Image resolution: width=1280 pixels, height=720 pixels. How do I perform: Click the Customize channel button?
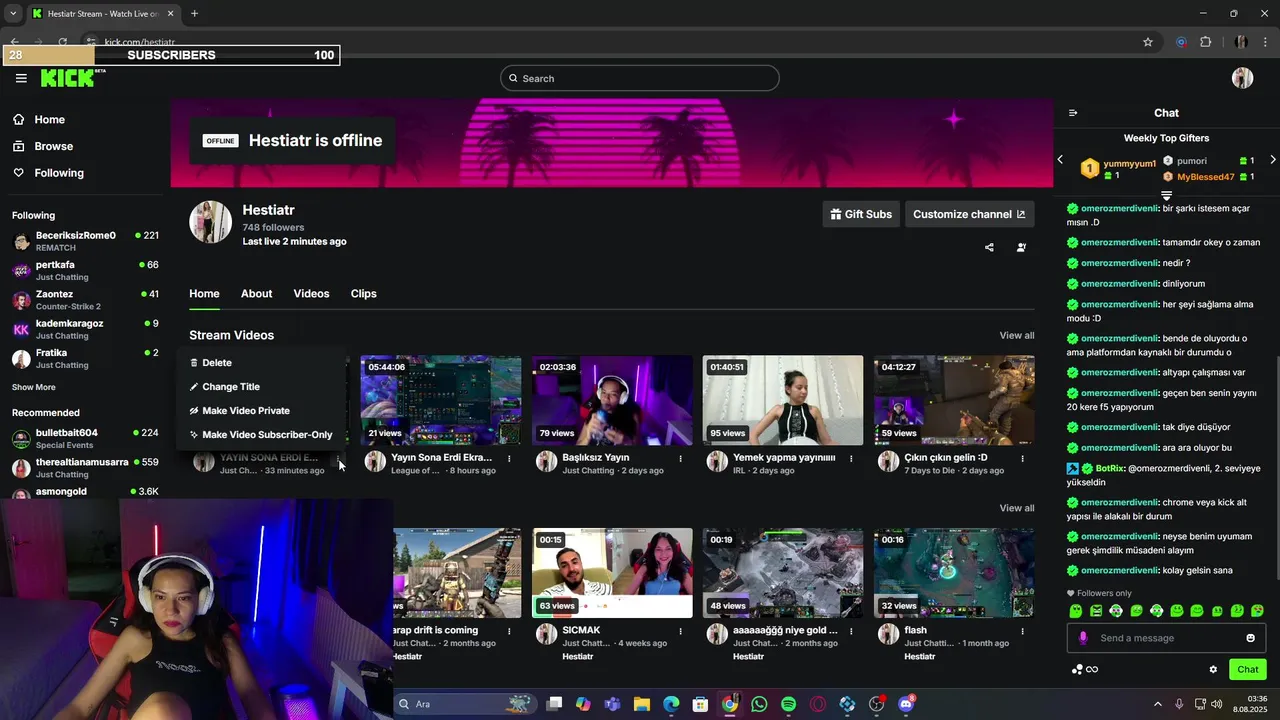(969, 214)
